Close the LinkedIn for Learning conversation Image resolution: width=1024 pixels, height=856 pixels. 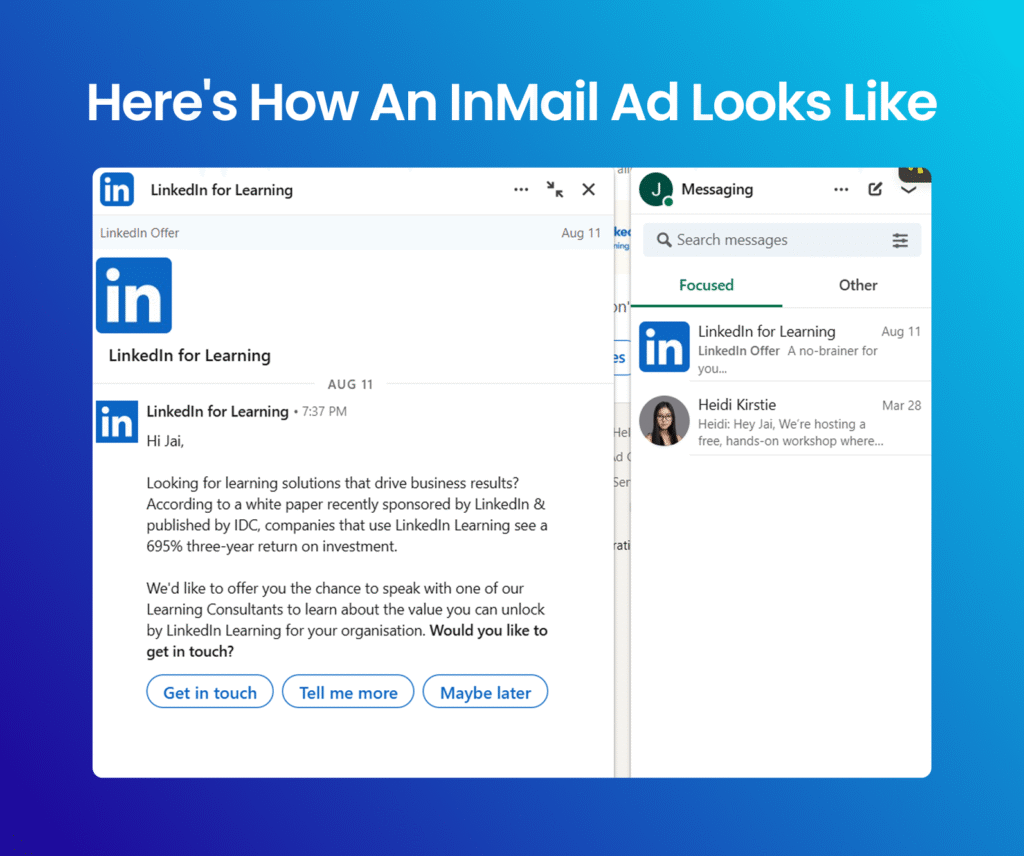[588, 190]
